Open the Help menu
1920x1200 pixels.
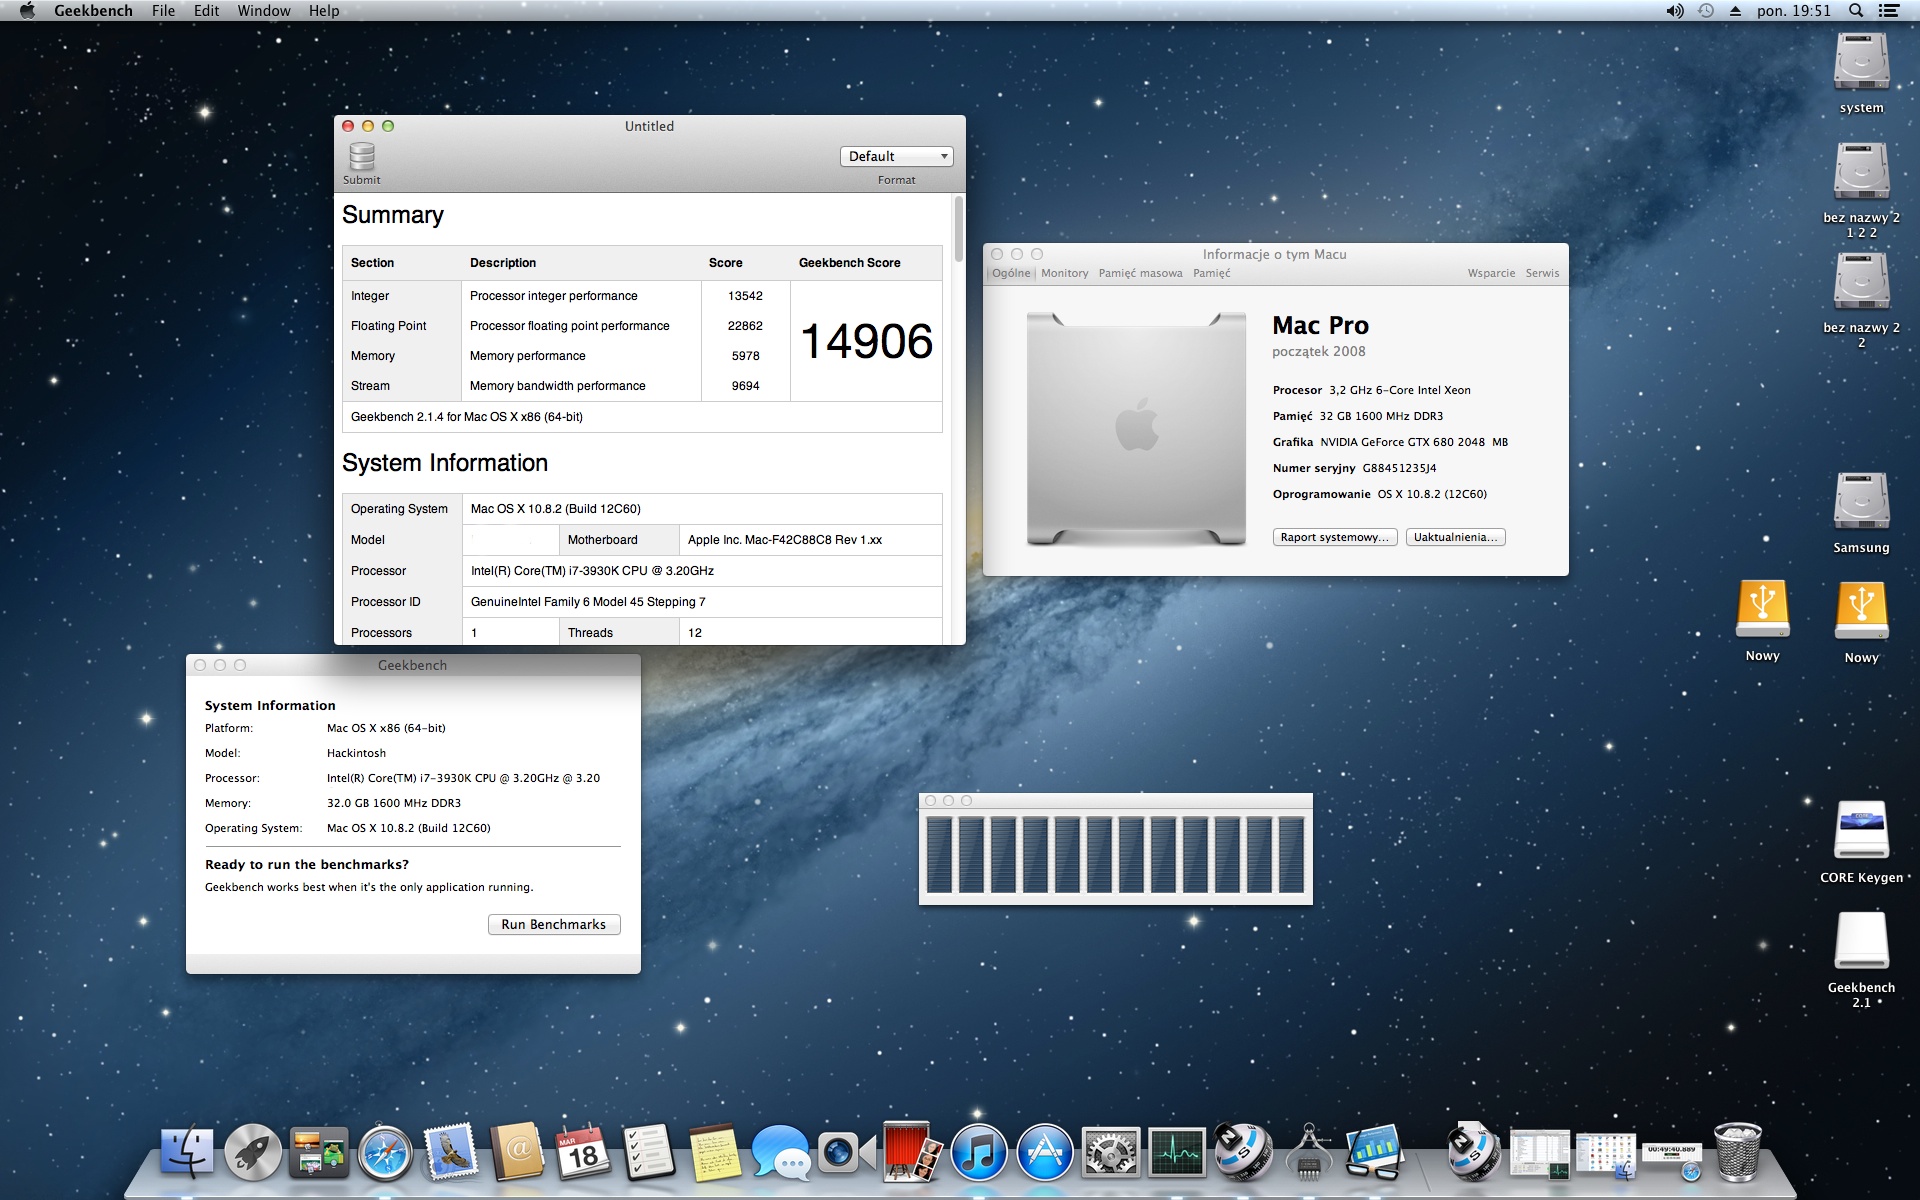(x=324, y=11)
